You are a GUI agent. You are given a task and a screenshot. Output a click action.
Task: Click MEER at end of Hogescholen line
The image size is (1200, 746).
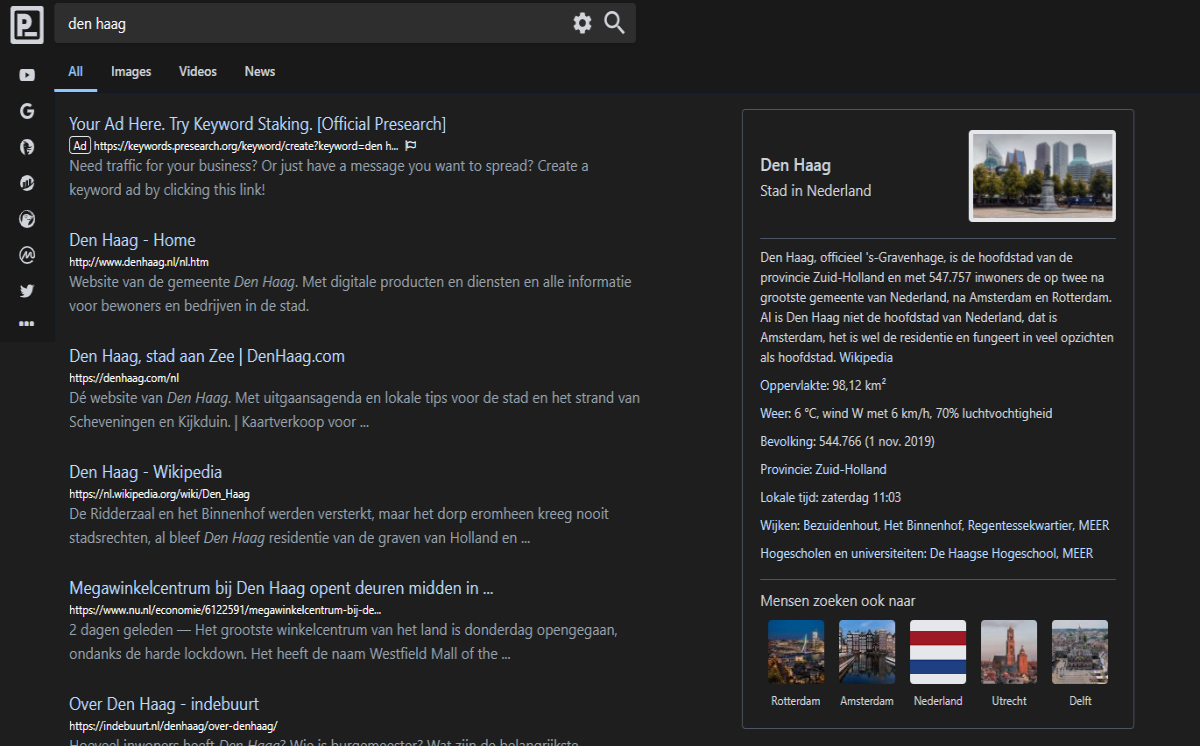(x=1077, y=553)
